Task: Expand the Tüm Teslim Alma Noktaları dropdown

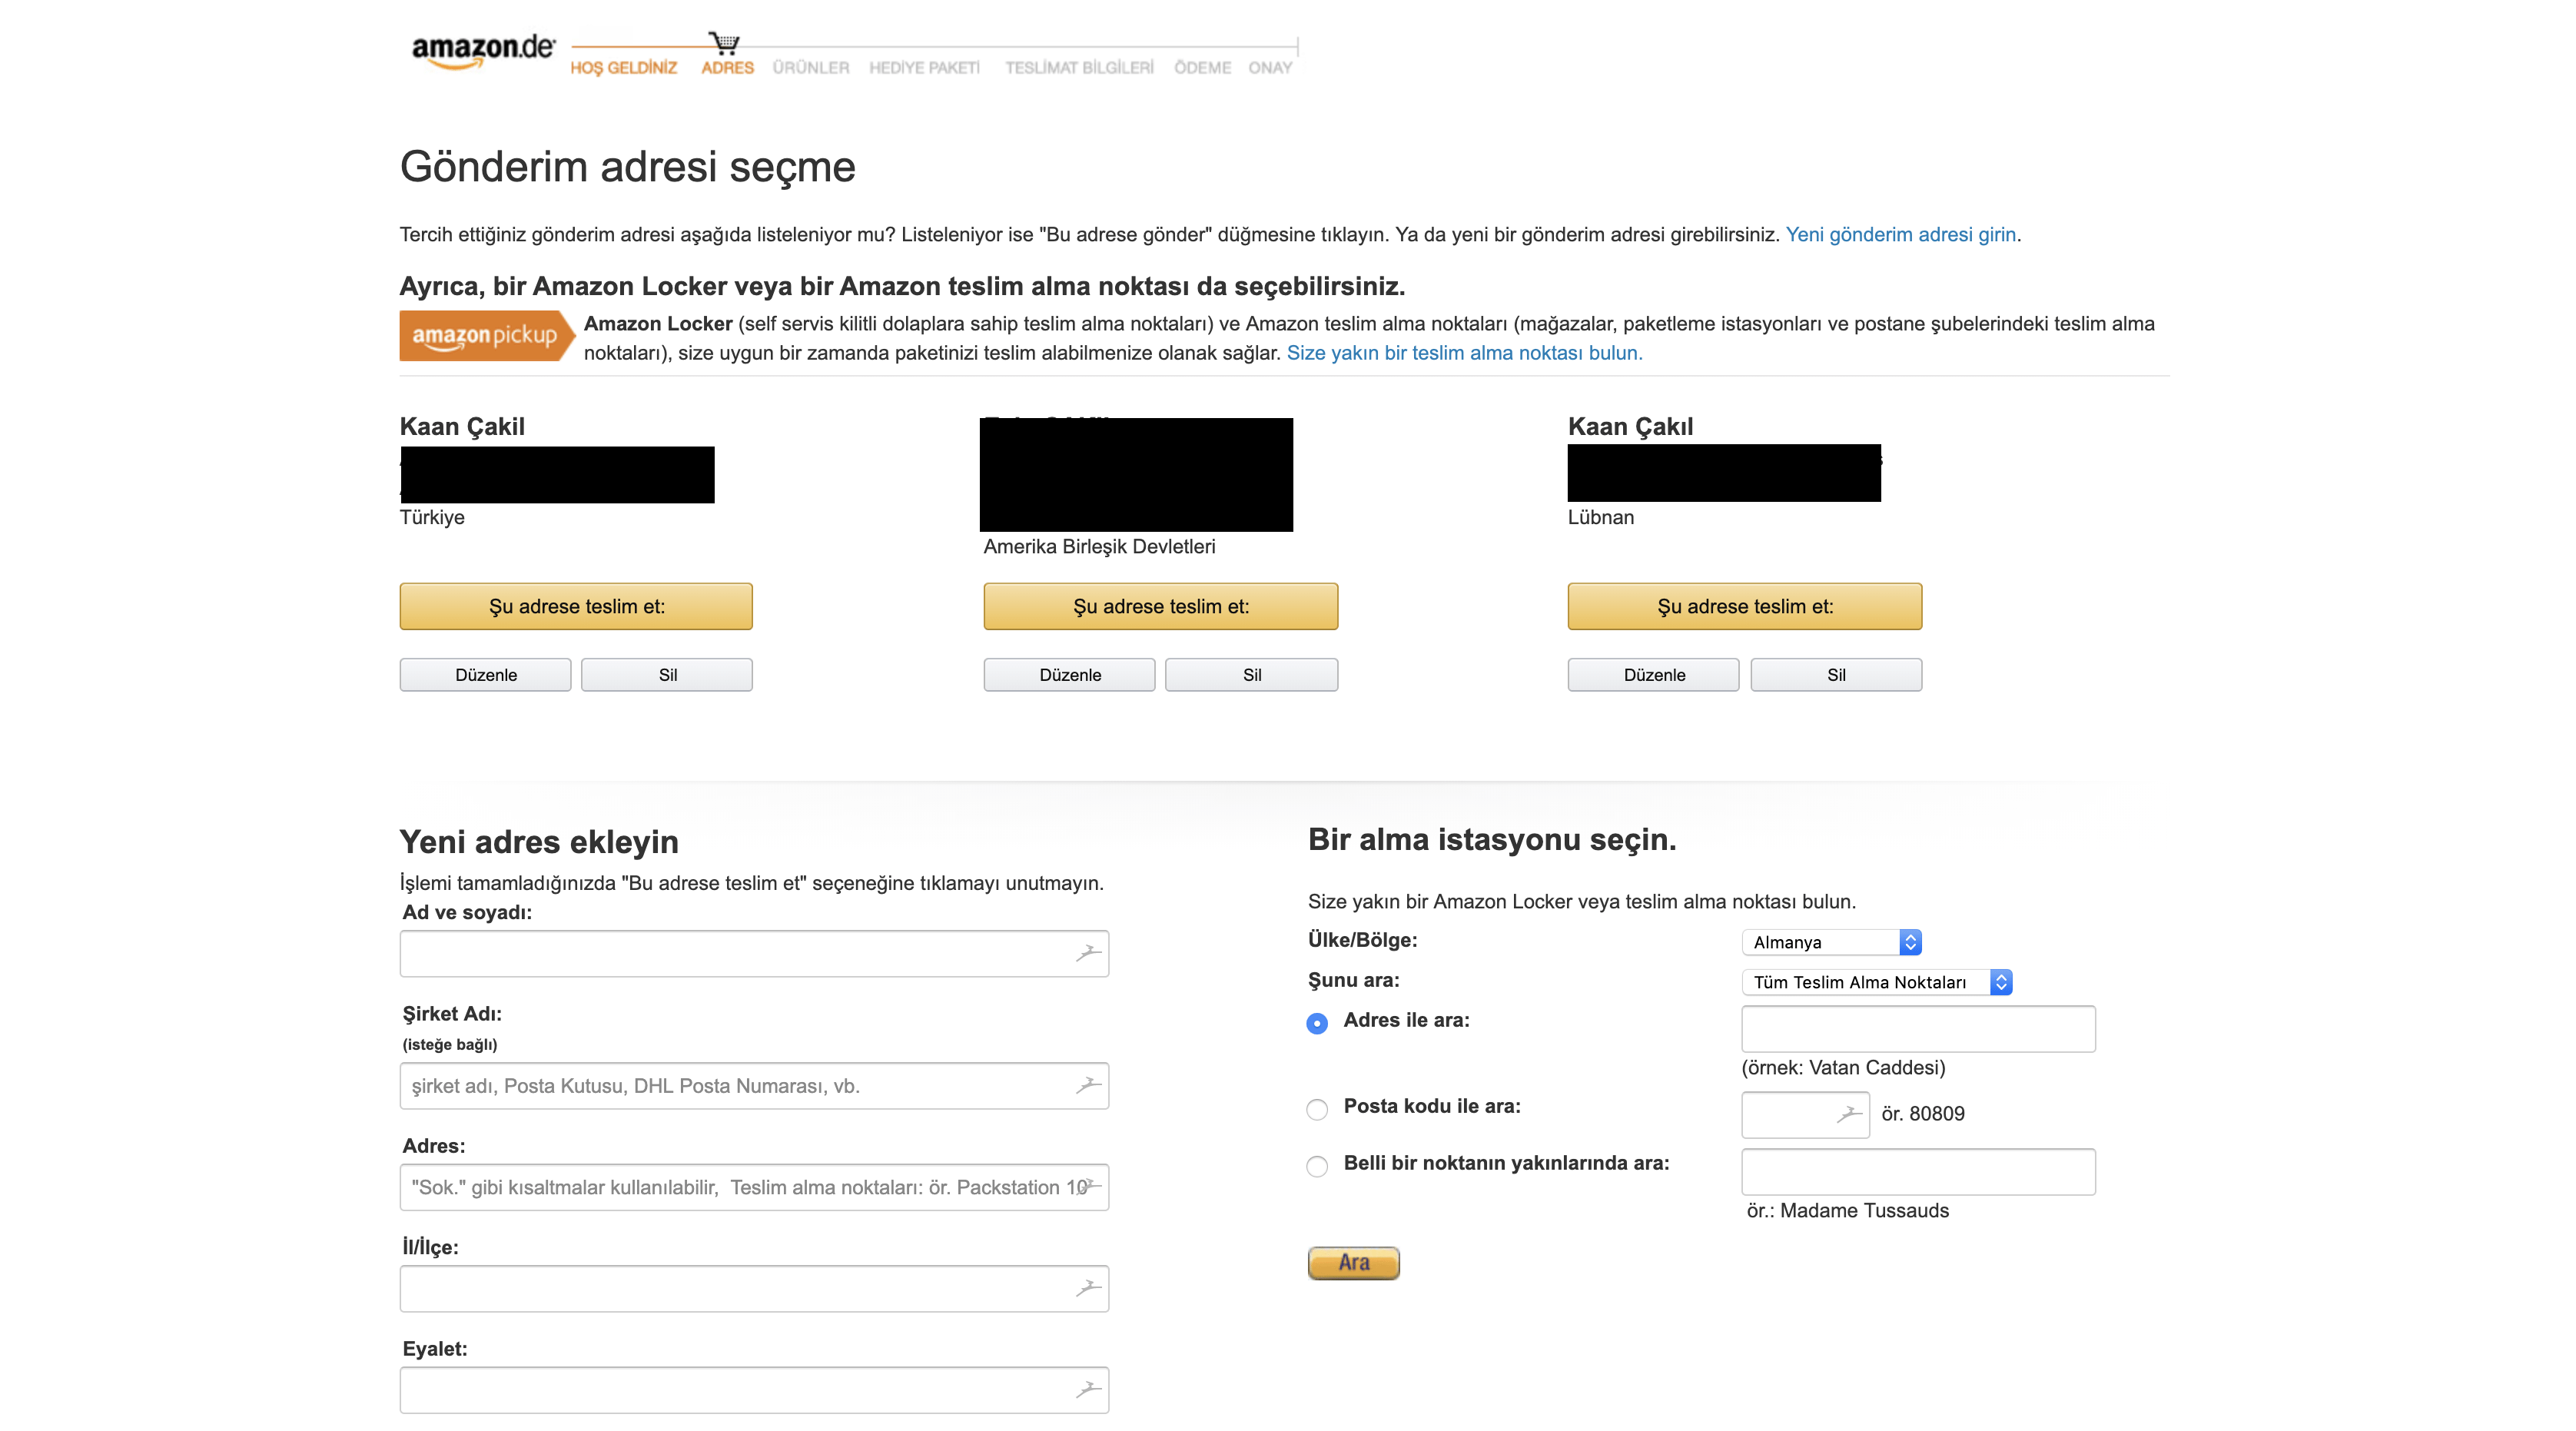Action: (1875, 982)
